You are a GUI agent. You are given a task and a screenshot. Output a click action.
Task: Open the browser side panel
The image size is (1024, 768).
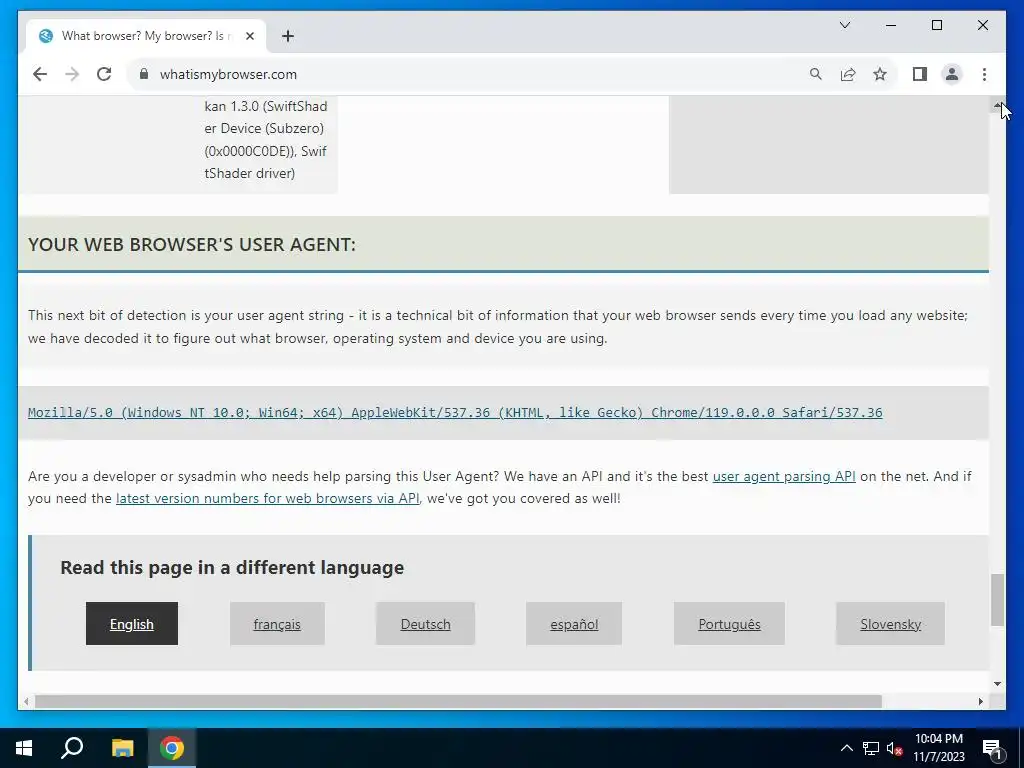point(920,74)
